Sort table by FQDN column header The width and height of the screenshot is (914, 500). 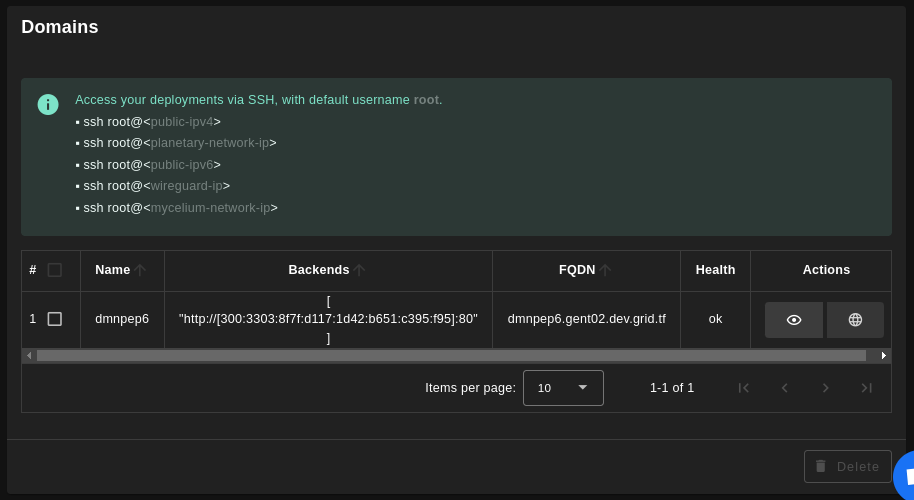click(x=577, y=270)
